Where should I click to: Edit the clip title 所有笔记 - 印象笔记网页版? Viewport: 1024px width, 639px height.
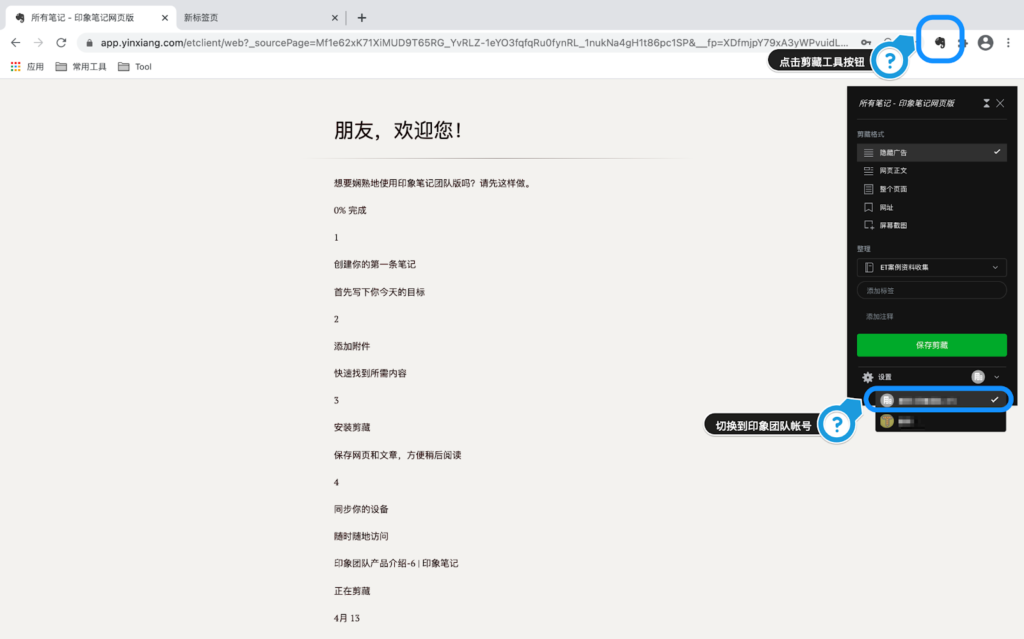(906, 103)
